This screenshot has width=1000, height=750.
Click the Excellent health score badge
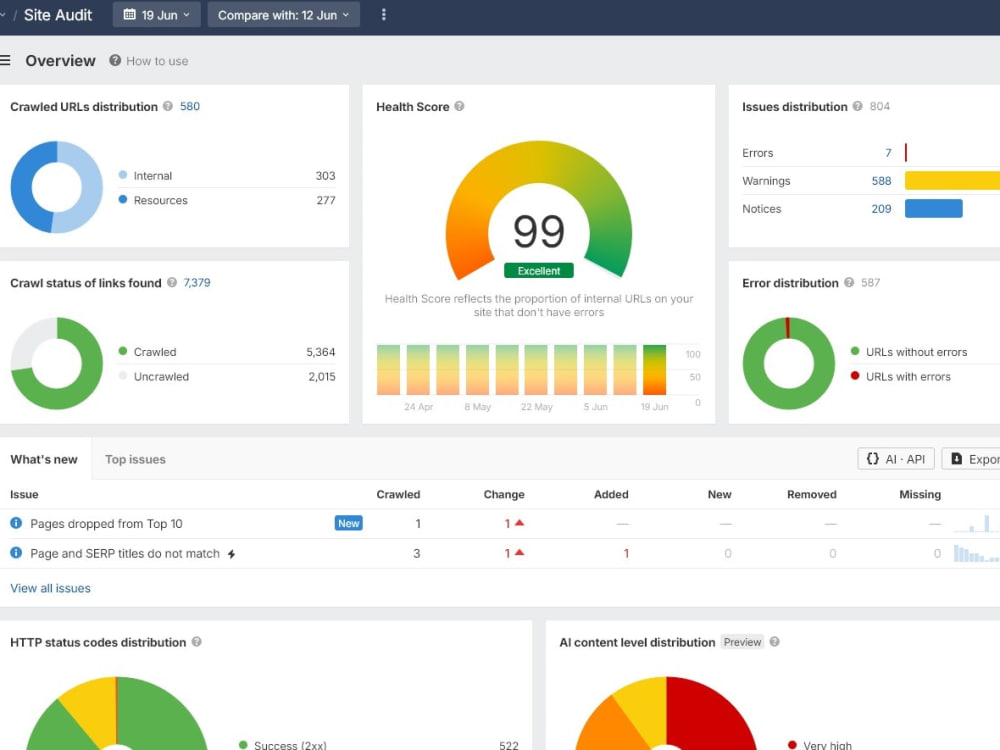coord(539,270)
